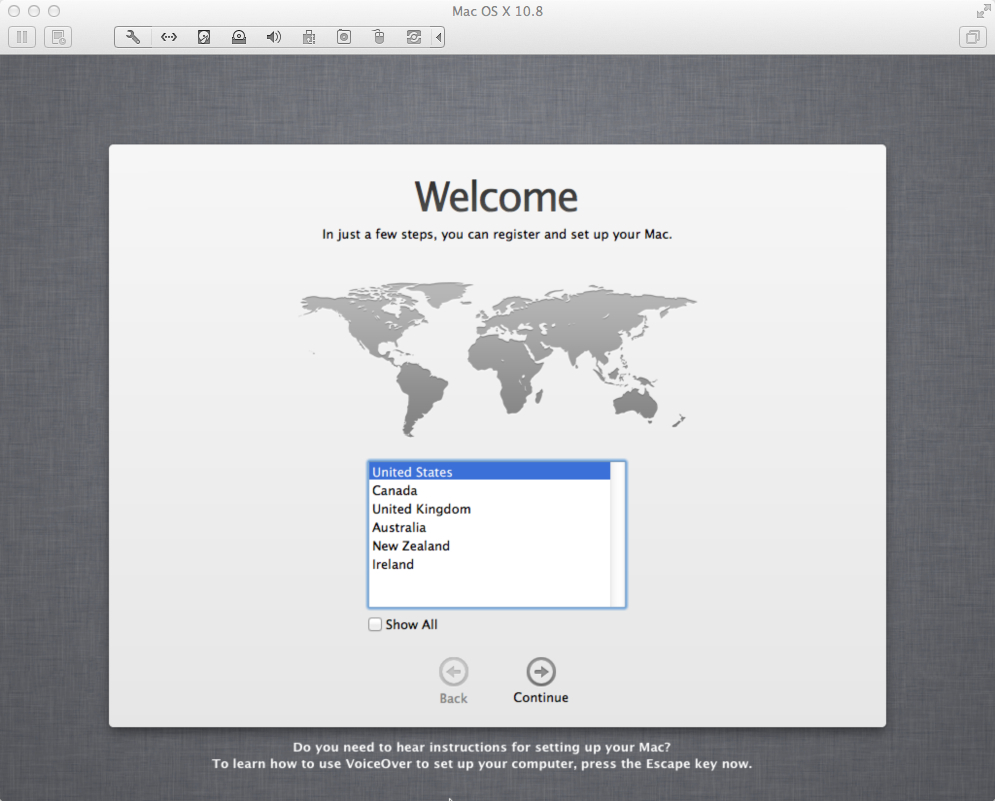Click the network adapter arrows icon

(169, 37)
